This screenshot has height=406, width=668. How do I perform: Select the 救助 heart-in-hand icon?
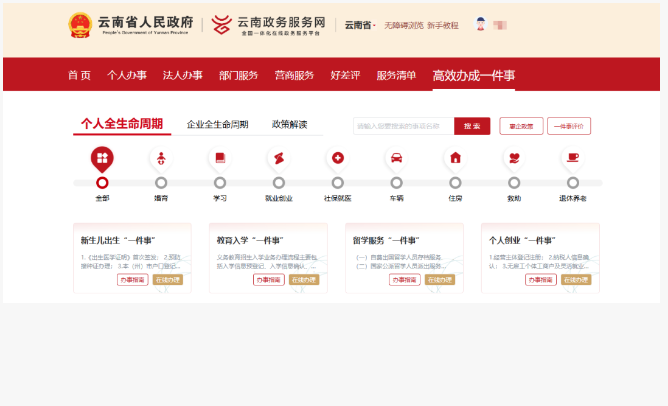(514, 158)
